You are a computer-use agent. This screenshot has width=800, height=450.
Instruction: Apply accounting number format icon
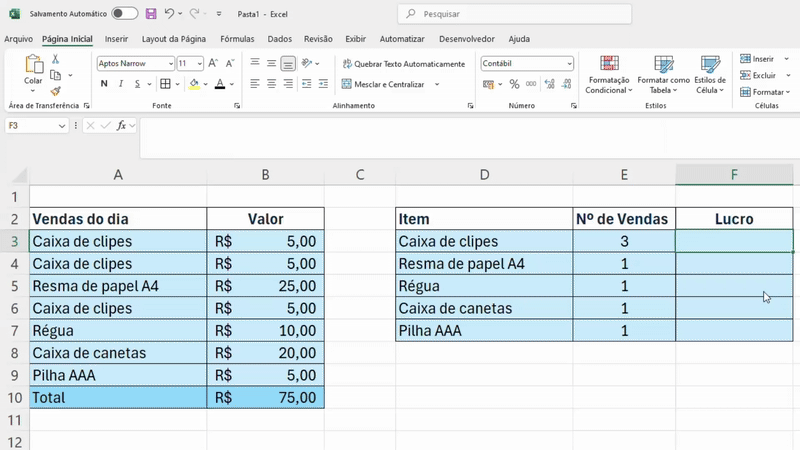coord(488,84)
